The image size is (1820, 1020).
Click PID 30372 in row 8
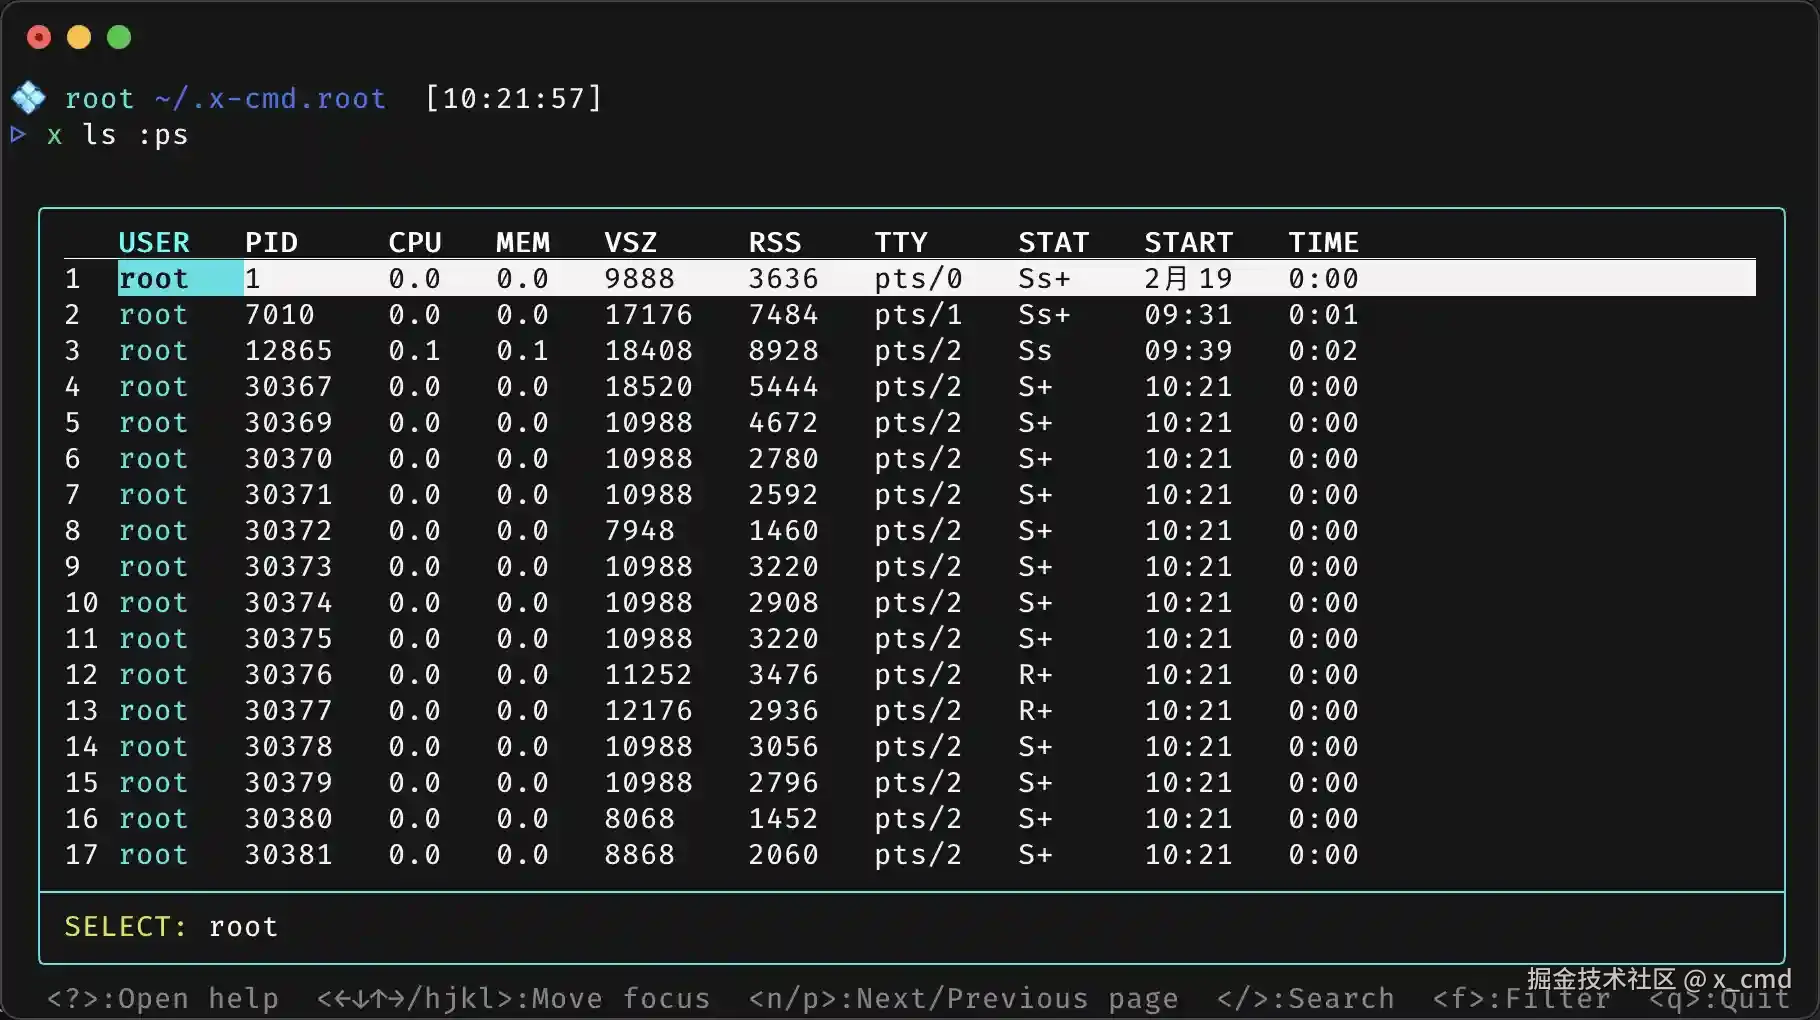[289, 530]
